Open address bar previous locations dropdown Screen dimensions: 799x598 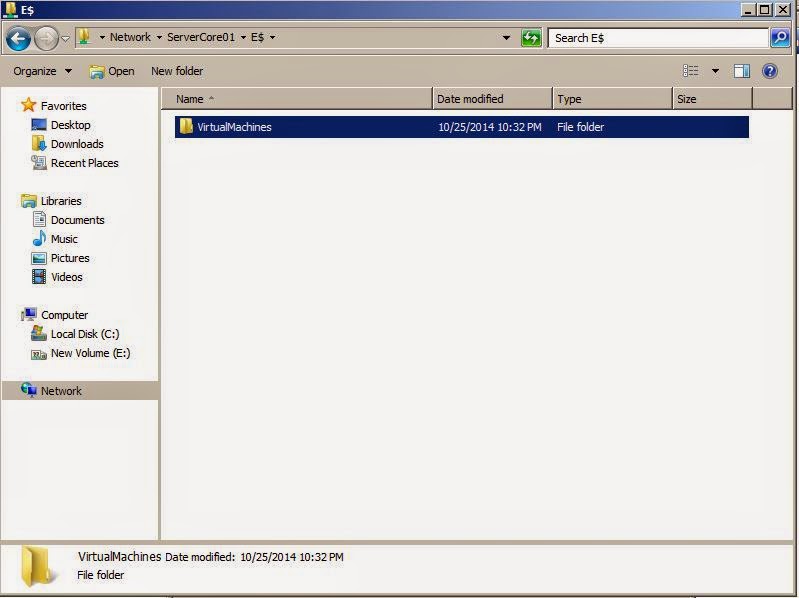506,38
